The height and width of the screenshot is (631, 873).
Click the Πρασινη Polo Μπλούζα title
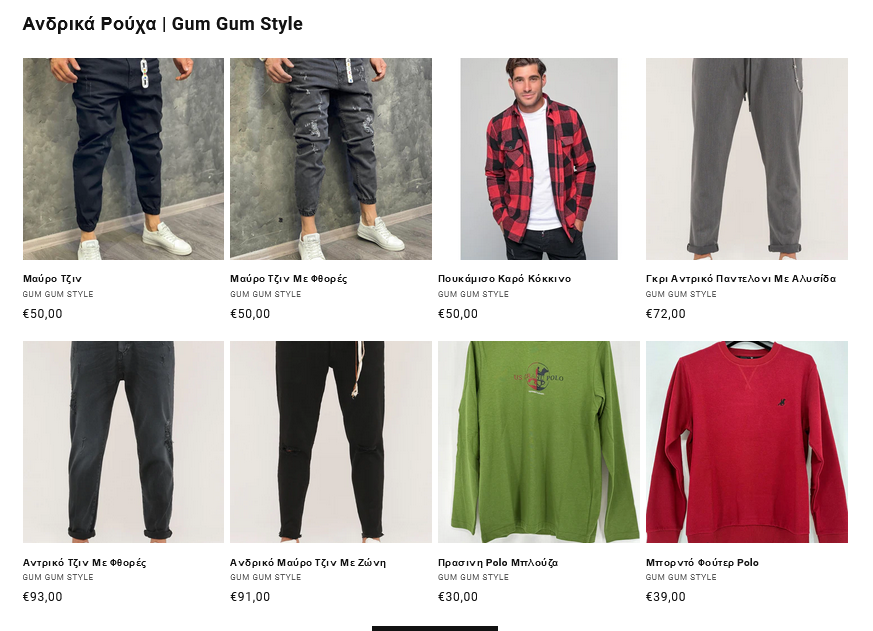(x=498, y=562)
